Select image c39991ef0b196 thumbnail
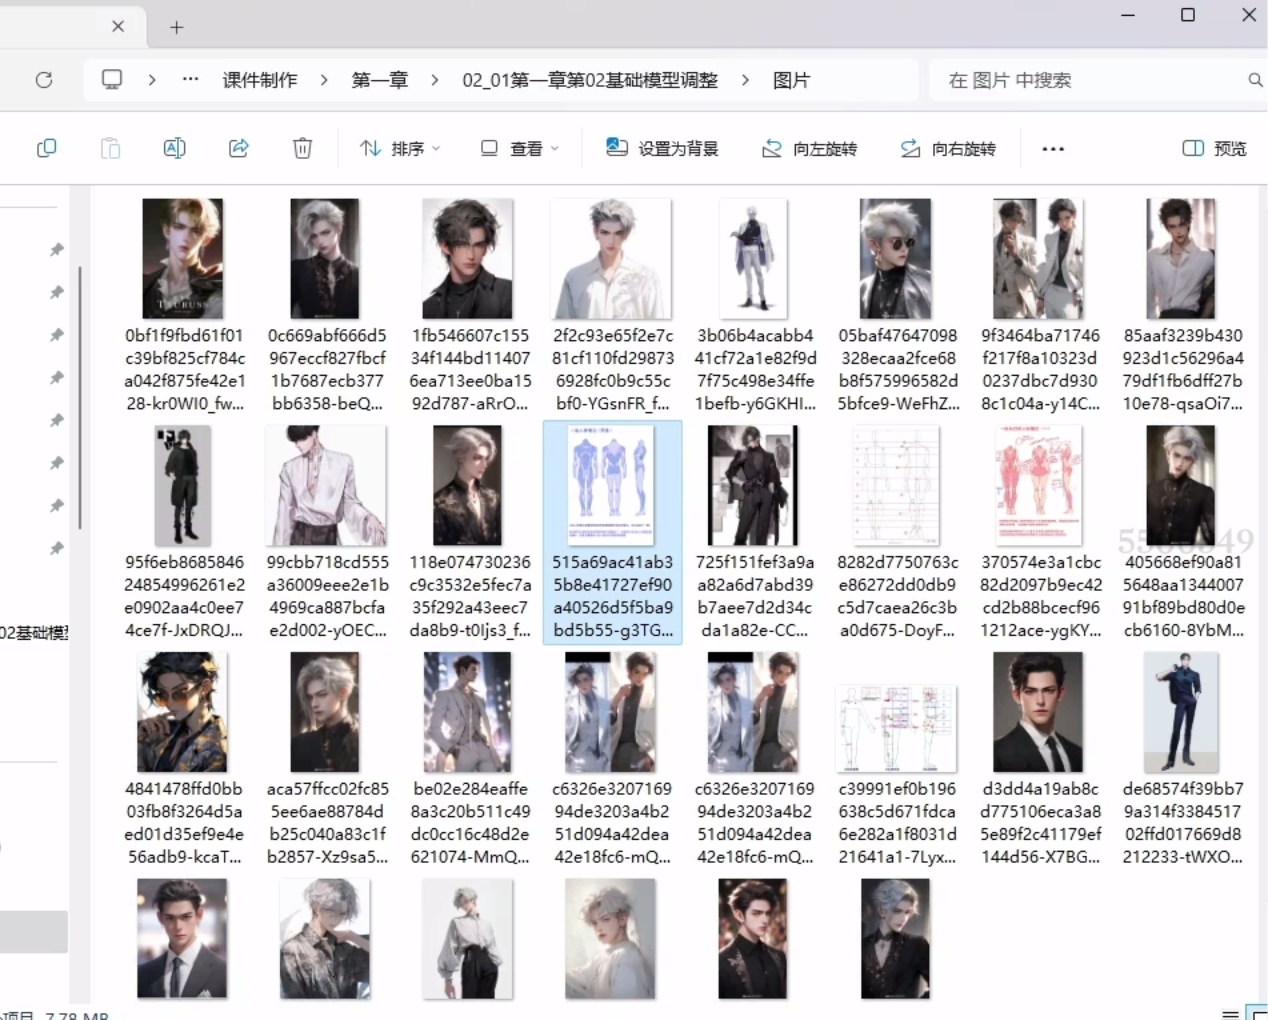Screen dimensions: 1268x1020 896,729
